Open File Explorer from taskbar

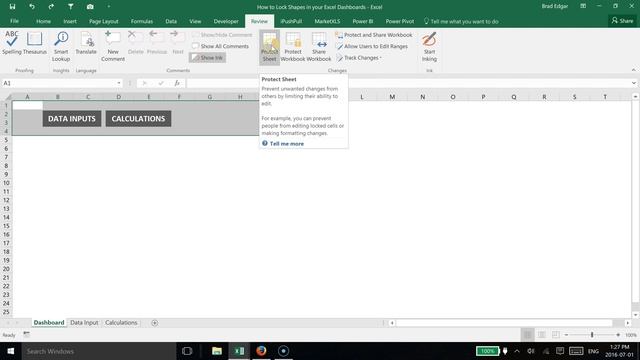[217, 351]
